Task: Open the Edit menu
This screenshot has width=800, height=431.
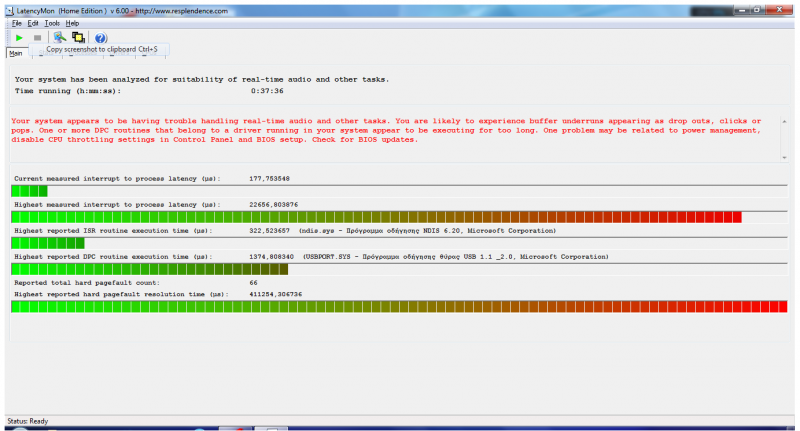Action: coord(33,22)
